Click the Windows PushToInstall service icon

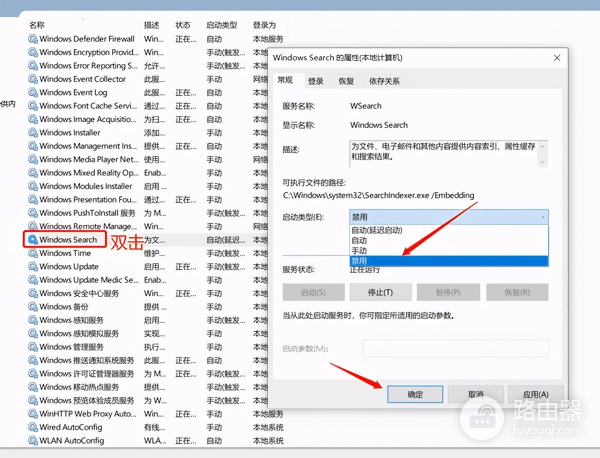[33, 213]
